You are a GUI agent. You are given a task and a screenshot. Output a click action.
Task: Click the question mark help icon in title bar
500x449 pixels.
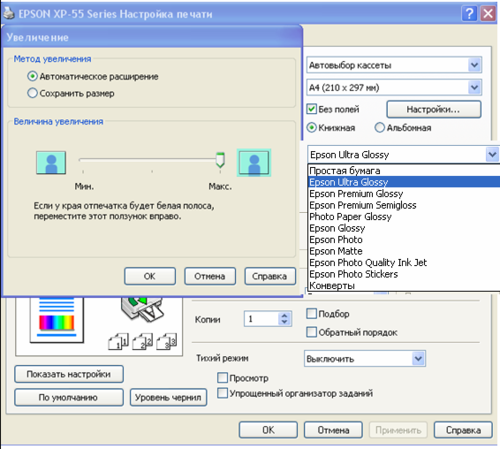click(469, 14)
